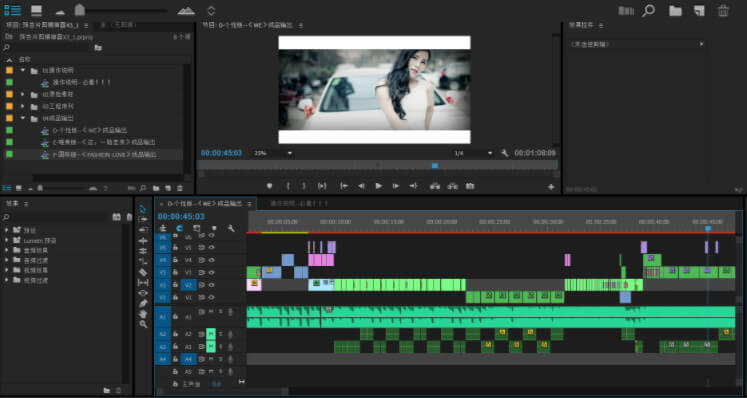Click the large New Item icon at top right

pyautogui.click(x=699, y=10)
